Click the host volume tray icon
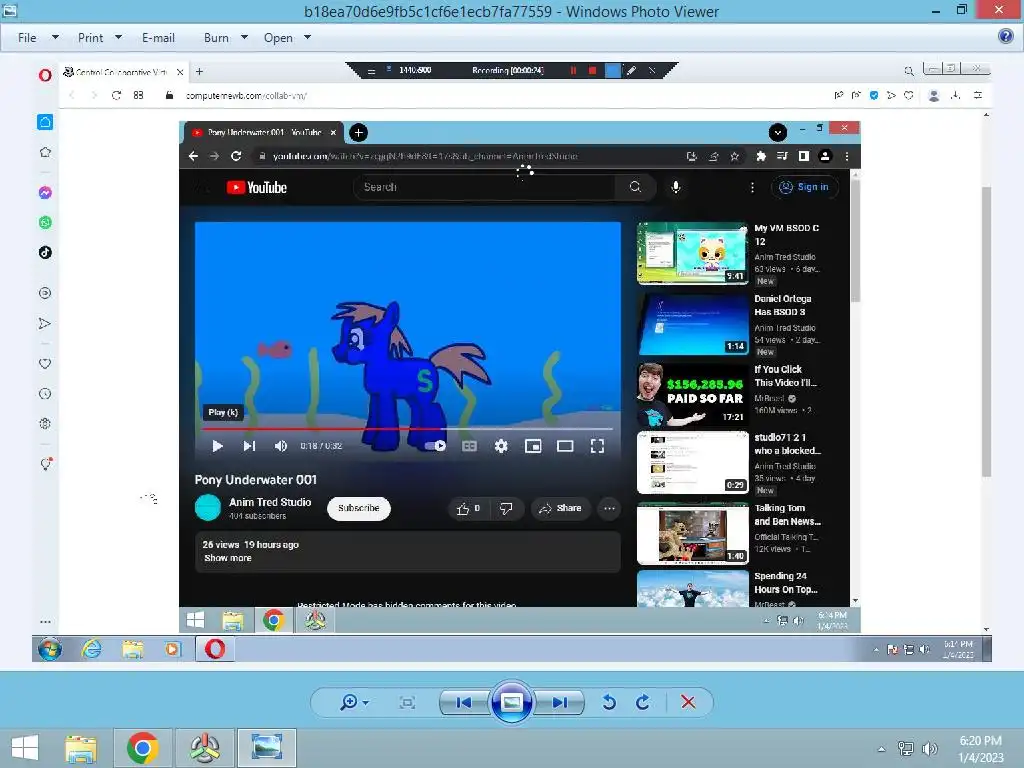 point(929,749)
